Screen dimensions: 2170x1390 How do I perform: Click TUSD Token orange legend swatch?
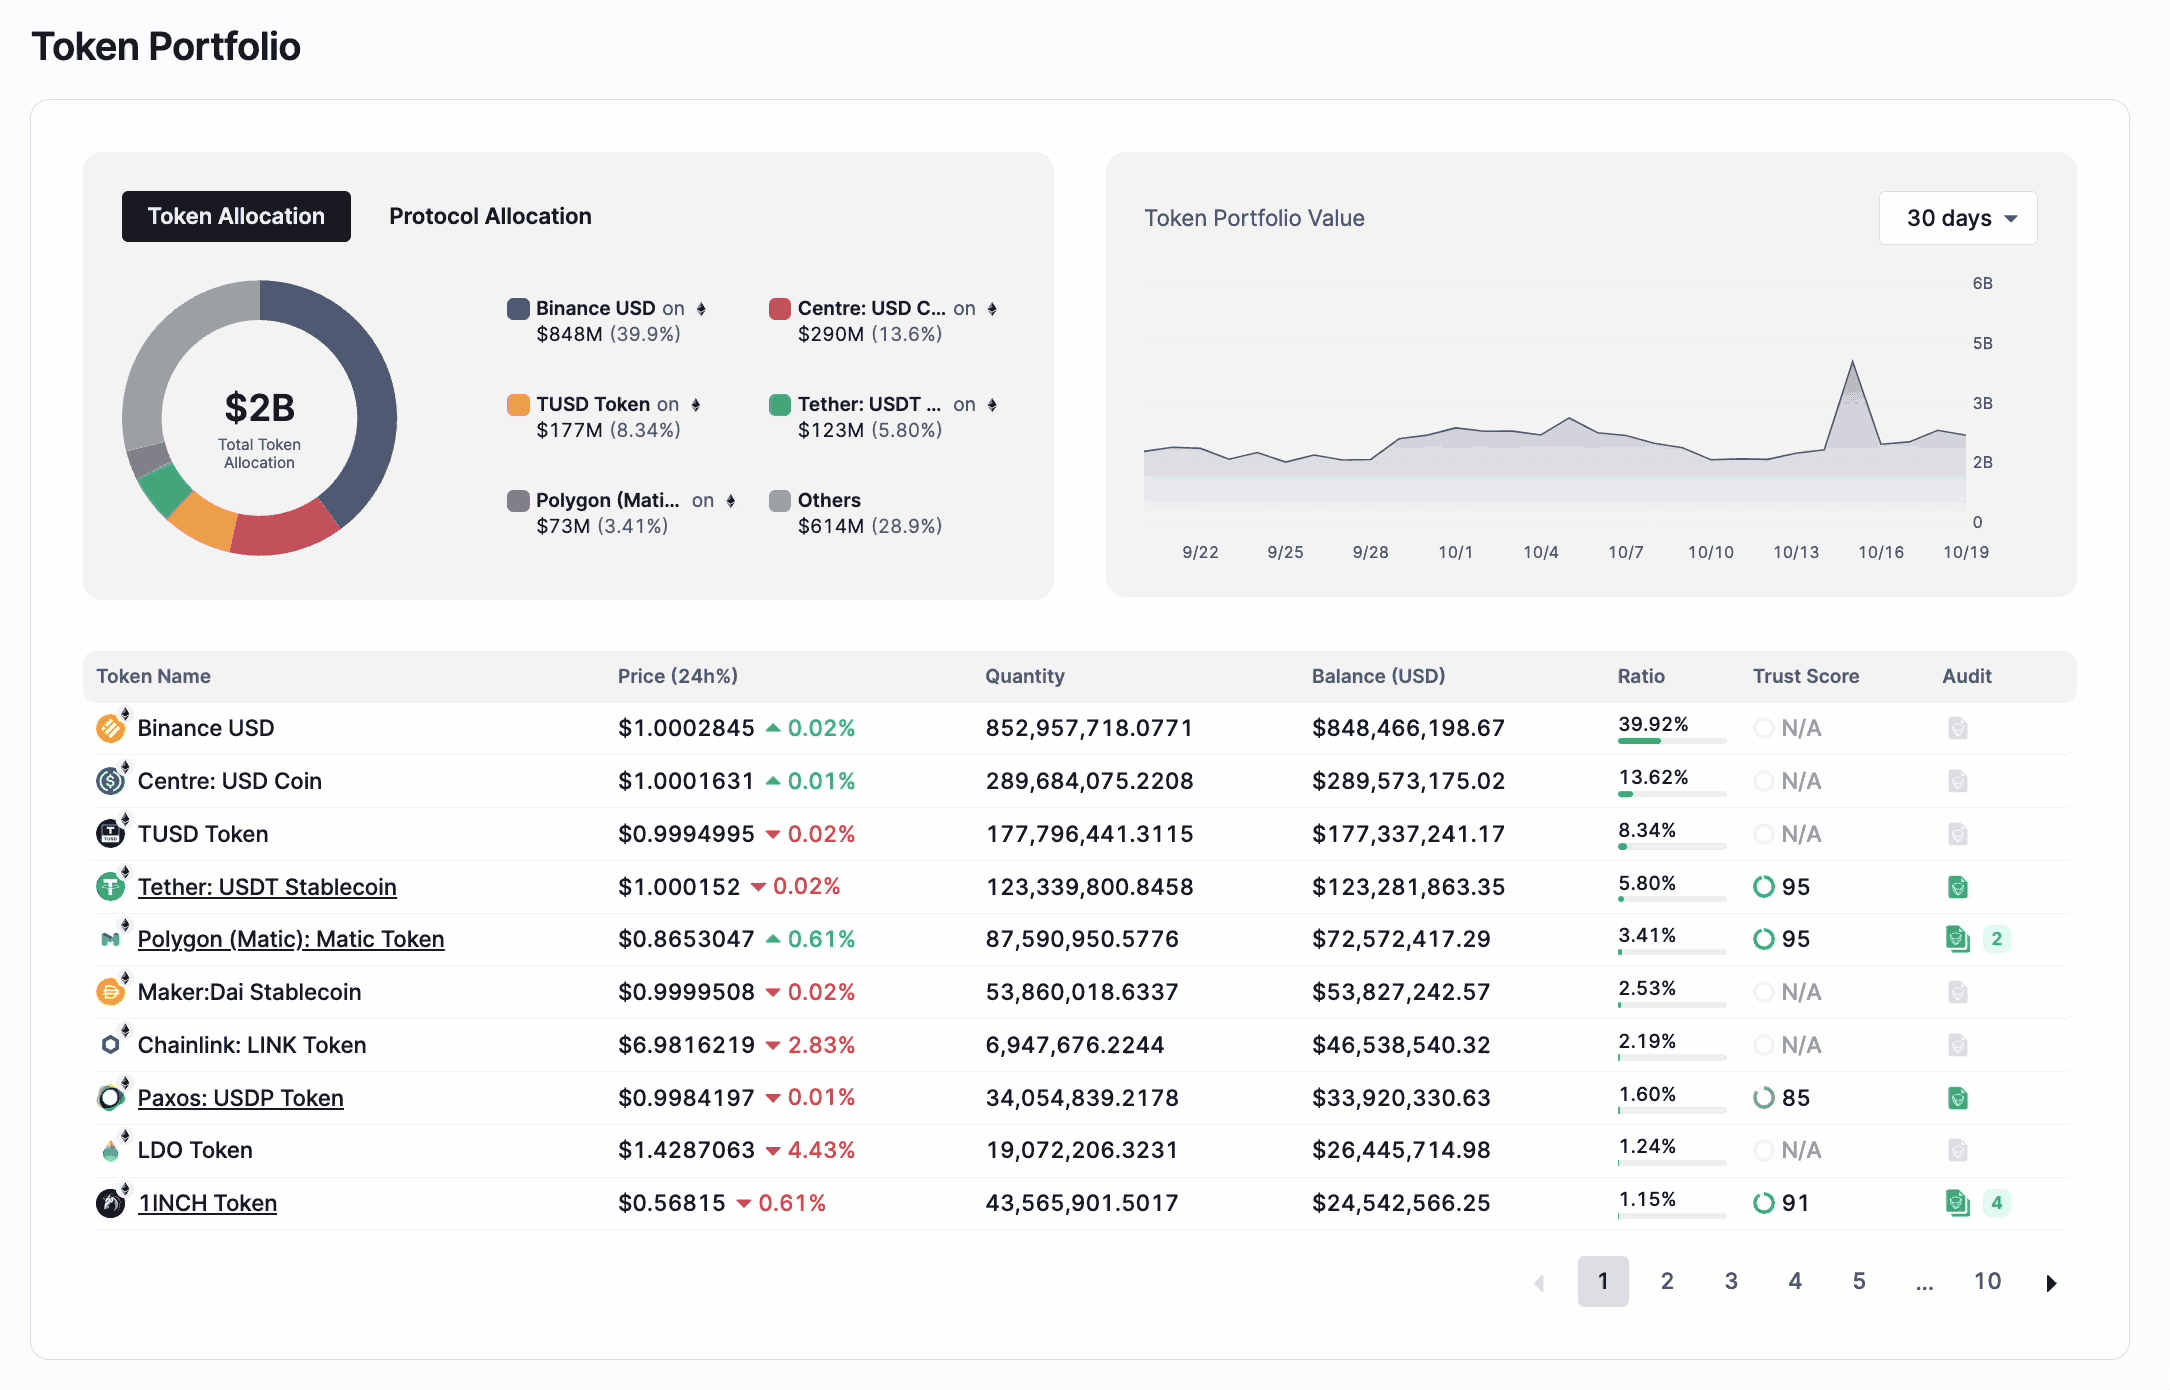pyautogui.click(x=518, y=404)
